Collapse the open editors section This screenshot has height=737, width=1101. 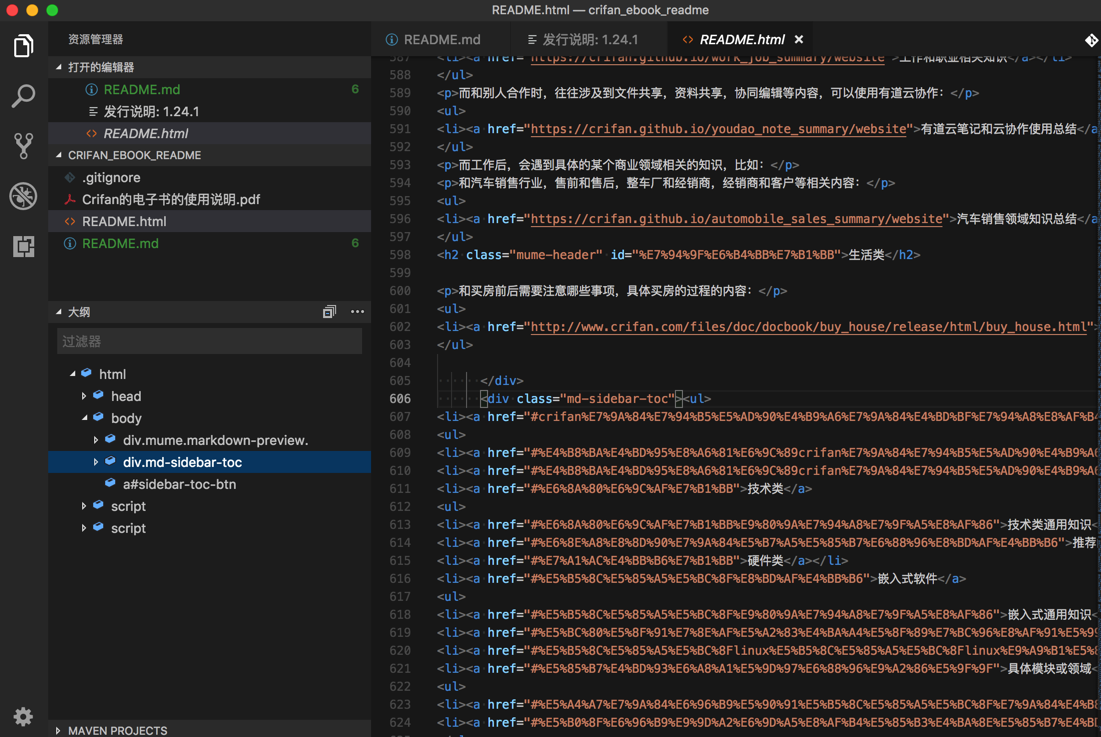59,67
